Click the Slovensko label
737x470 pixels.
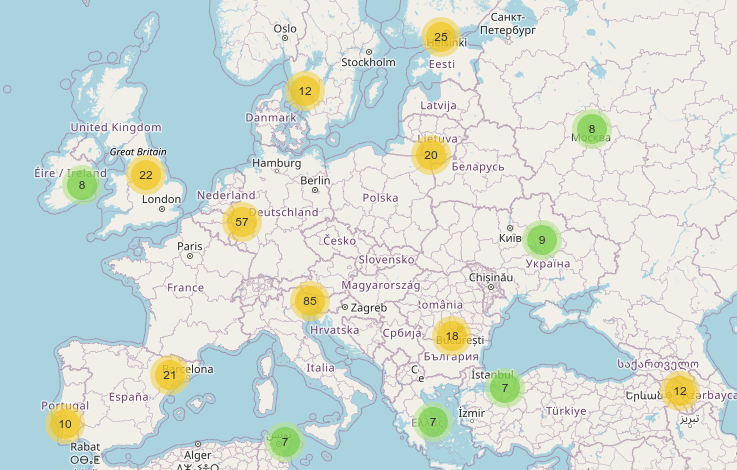coord(386,259)
